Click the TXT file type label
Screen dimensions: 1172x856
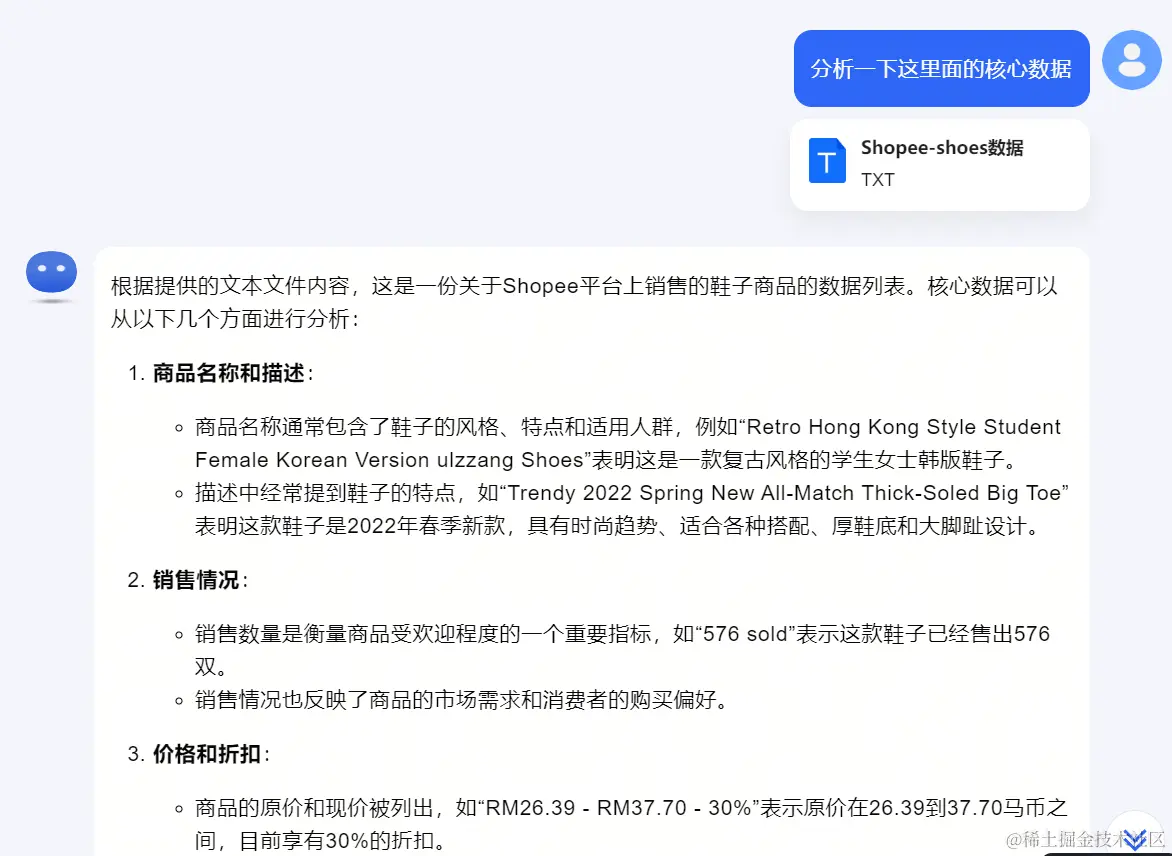[878, 179]
